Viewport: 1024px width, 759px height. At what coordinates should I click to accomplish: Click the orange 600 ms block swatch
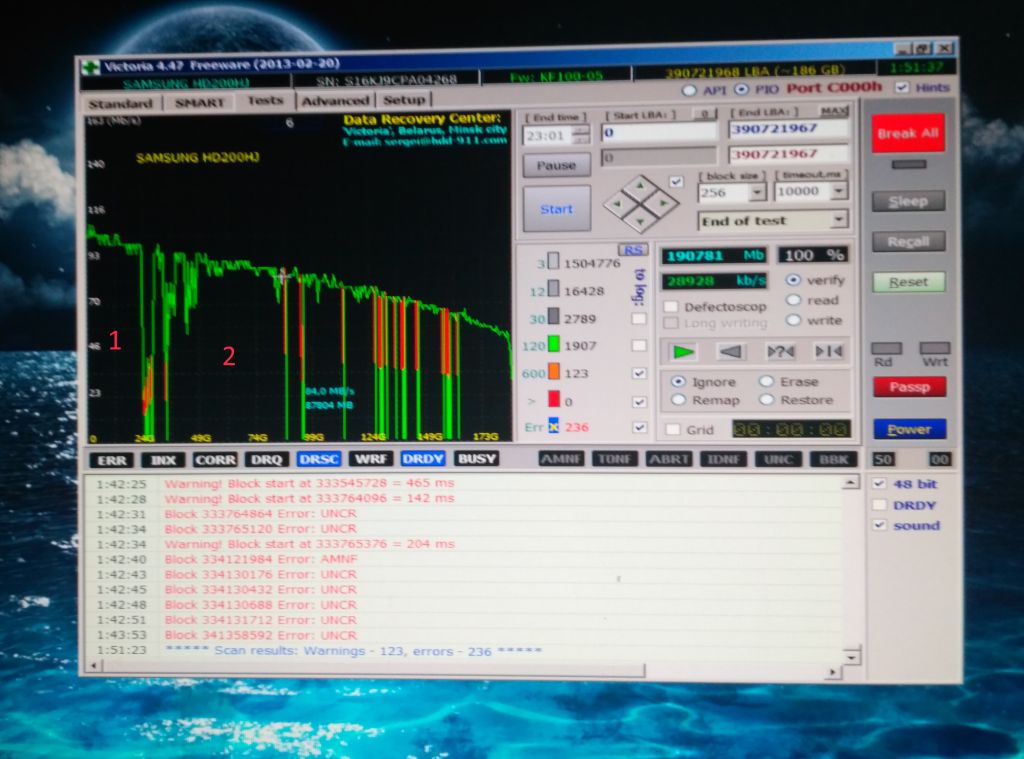554,372
